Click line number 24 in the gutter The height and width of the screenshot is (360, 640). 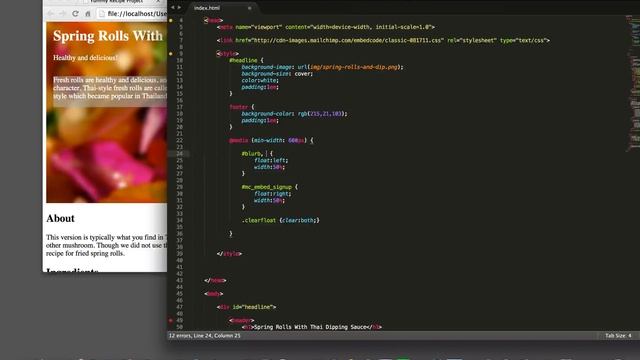(180, 154)
